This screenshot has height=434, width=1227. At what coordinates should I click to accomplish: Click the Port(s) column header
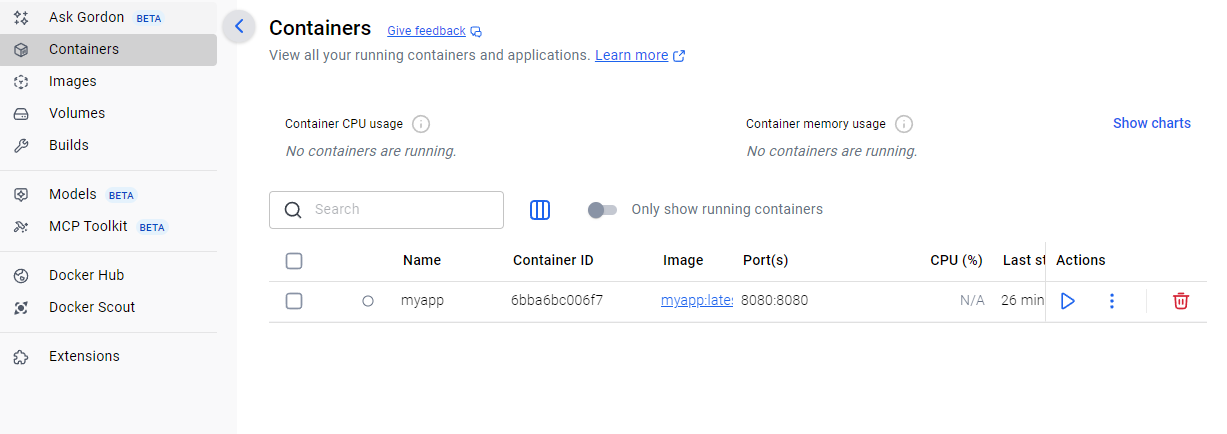click(x=766, y=260)
